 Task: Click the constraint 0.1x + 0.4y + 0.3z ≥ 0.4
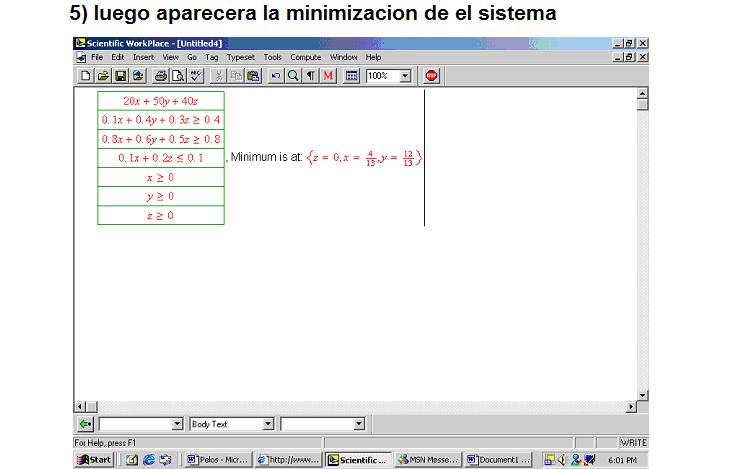pos(161,120)
